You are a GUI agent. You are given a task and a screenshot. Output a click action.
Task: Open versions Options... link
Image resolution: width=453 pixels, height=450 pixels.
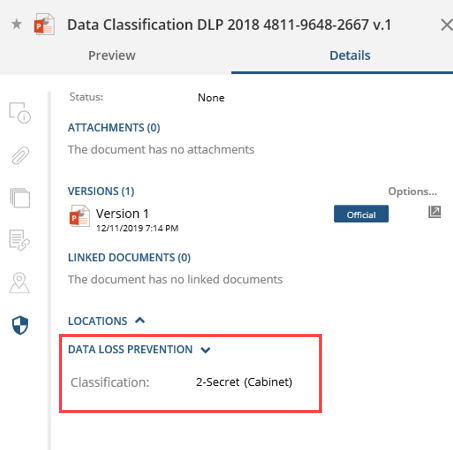(x=412, y=191)
